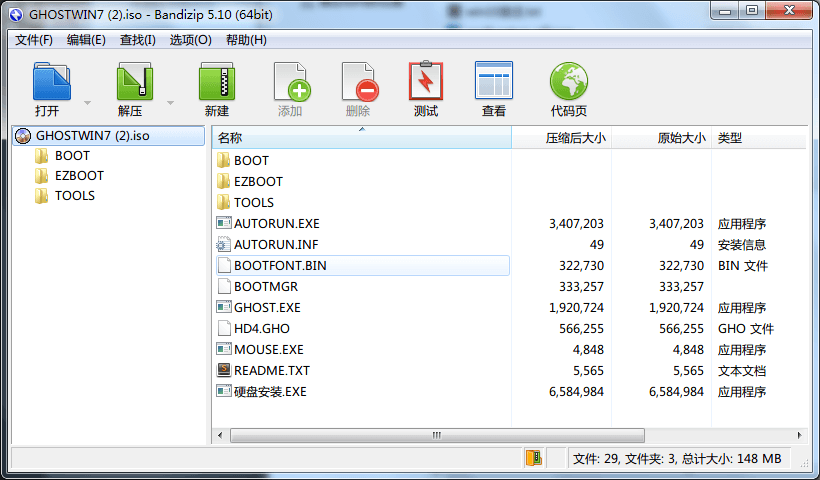Screen dimensions: 820x480
Task: Click the 新建 (New archive) icon
Action: coord(216,82)
